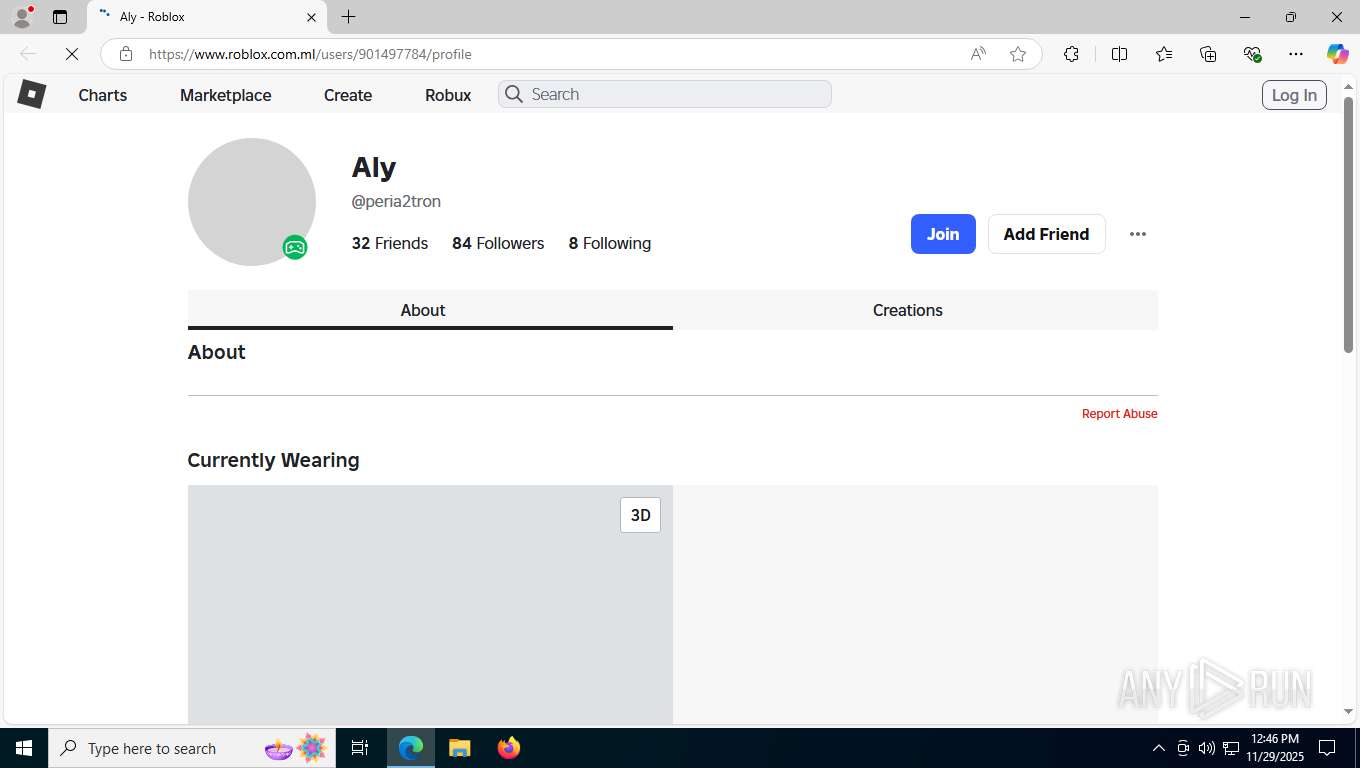Click the Roblox logo home icon

coord(32,94)
